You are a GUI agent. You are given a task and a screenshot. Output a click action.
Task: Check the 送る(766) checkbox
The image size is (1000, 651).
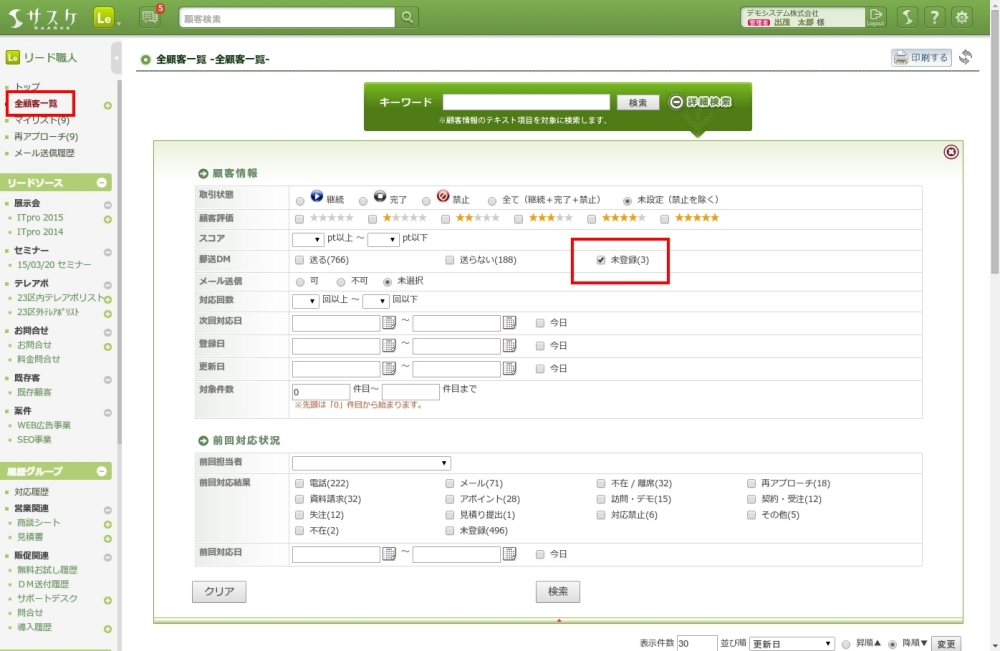[300, 260]
